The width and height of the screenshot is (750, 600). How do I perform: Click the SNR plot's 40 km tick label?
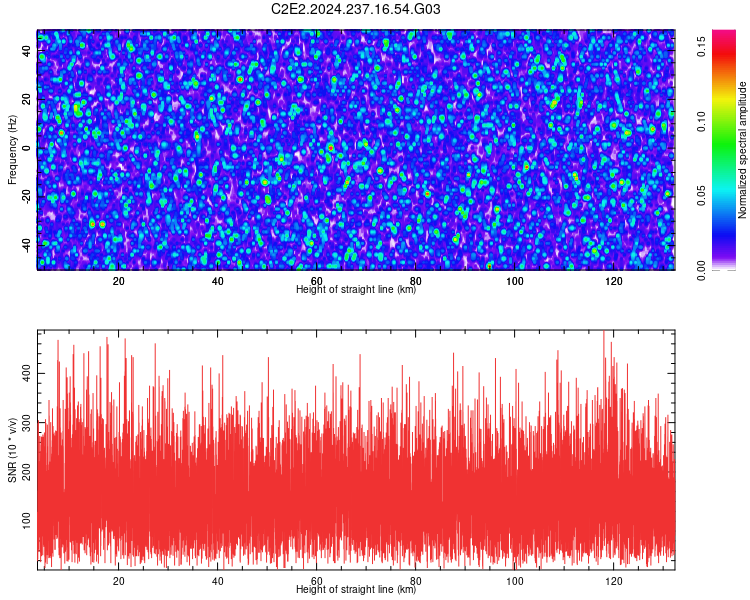pos(218,581)
